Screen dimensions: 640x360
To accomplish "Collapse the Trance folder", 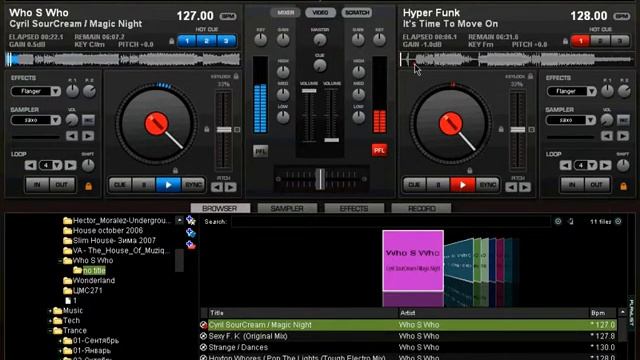I will (50, 331).
